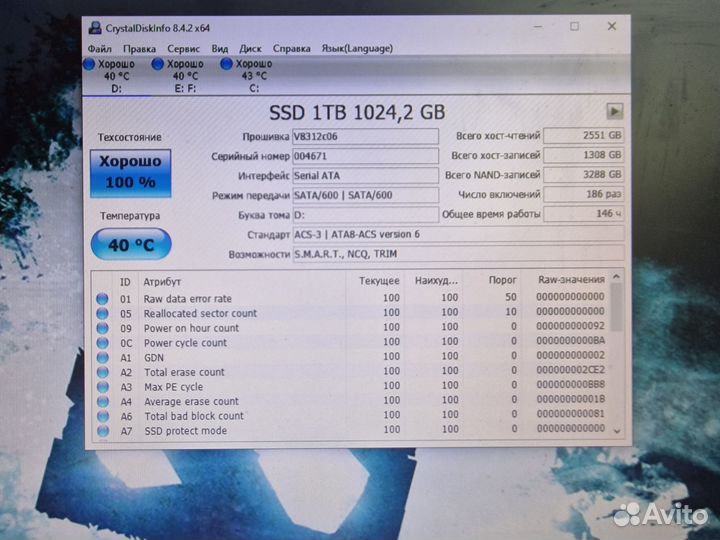Click the Стандарт field ACS-3
720x540 pixels.
[x=458, y=235]
